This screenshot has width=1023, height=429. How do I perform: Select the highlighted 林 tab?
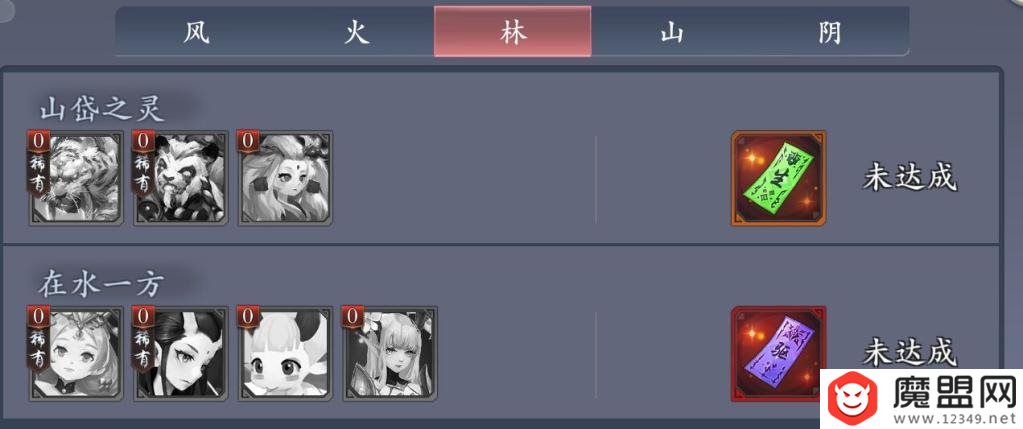[x=513, y=32]
